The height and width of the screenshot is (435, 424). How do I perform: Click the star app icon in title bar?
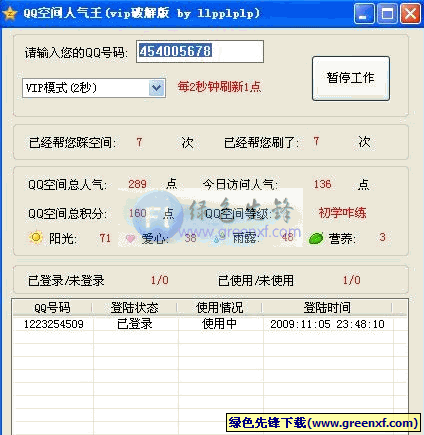[x=10, y=14]
